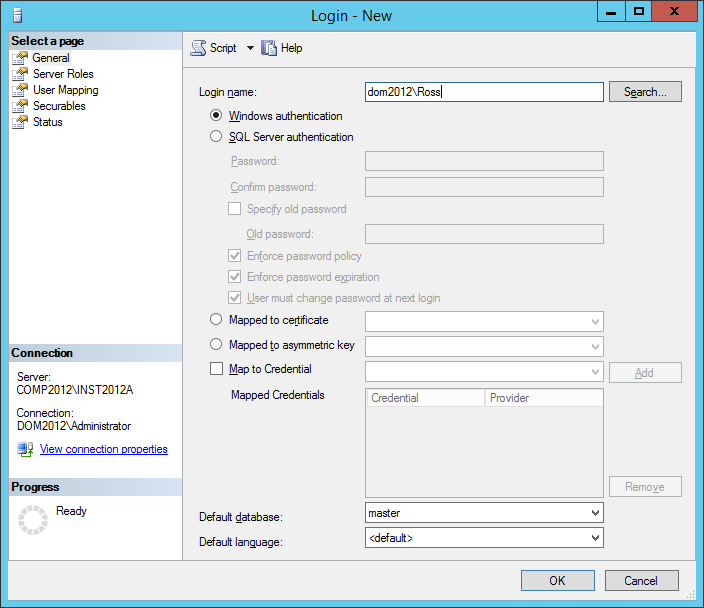Click the Help book icon
704x608 pixels.
[269, 48]
